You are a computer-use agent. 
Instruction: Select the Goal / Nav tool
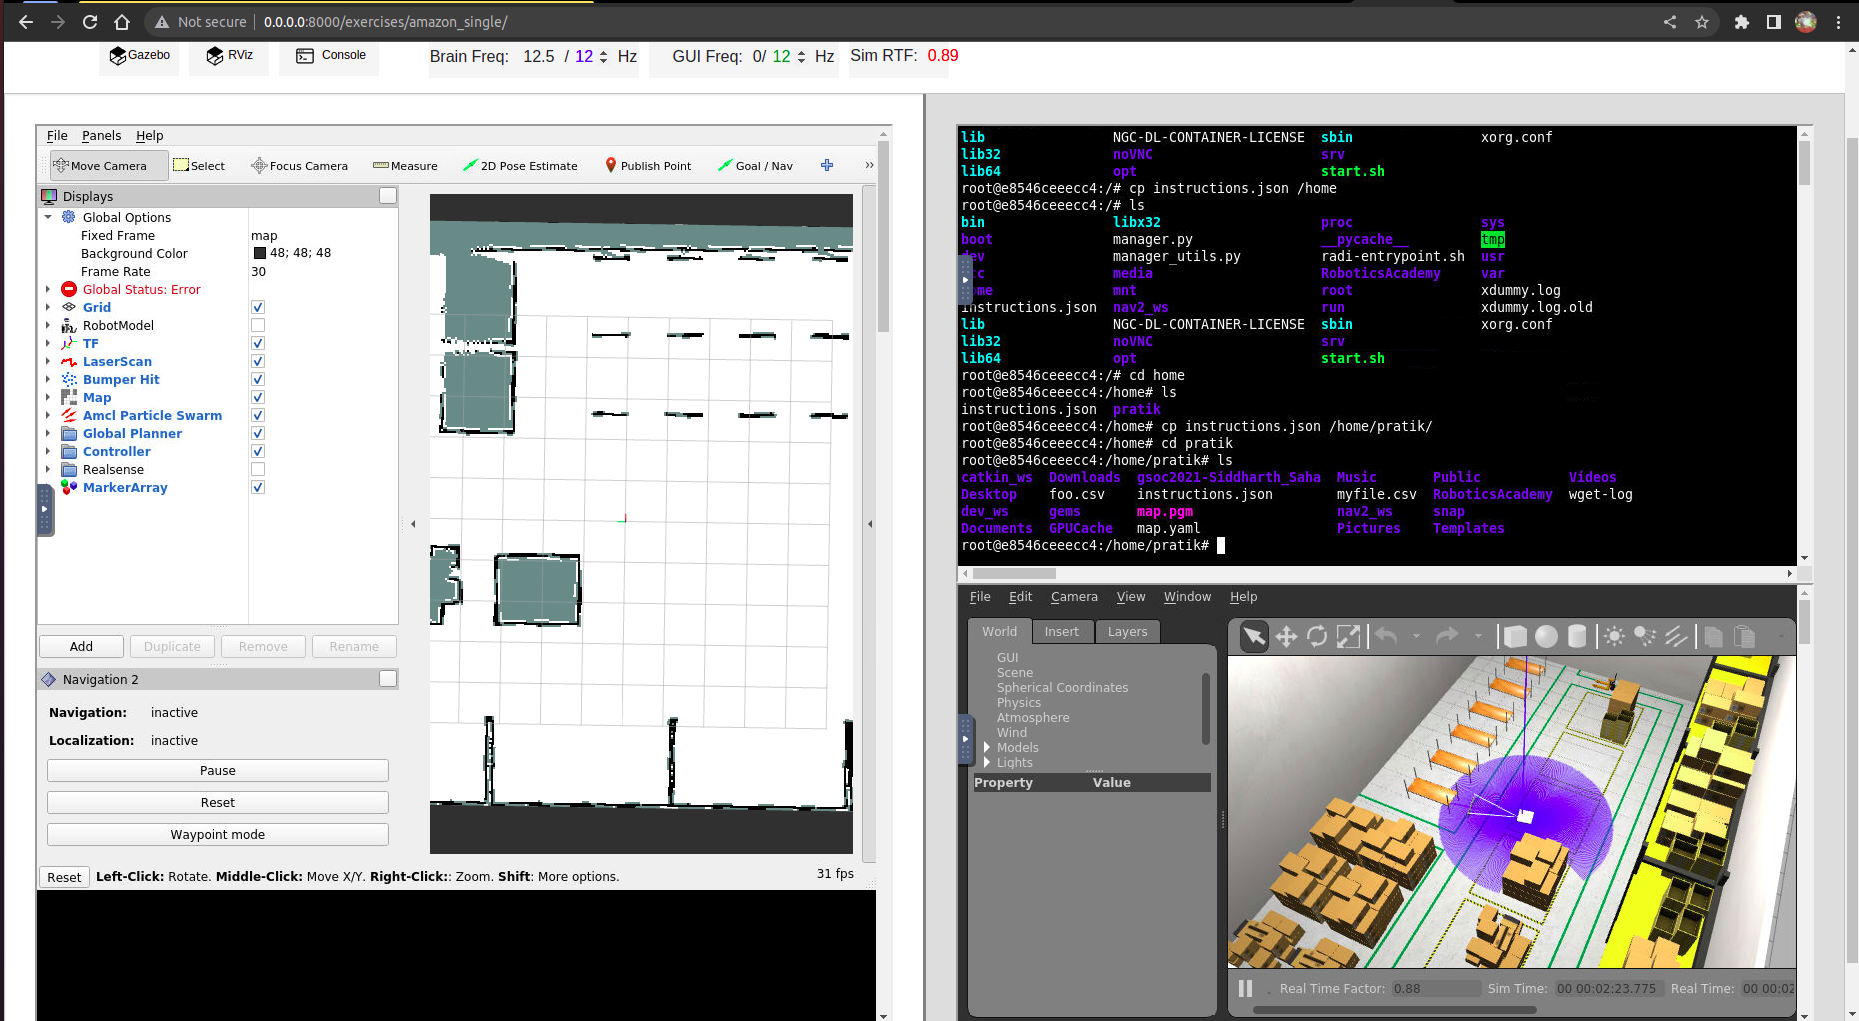(x=755, y=166)
